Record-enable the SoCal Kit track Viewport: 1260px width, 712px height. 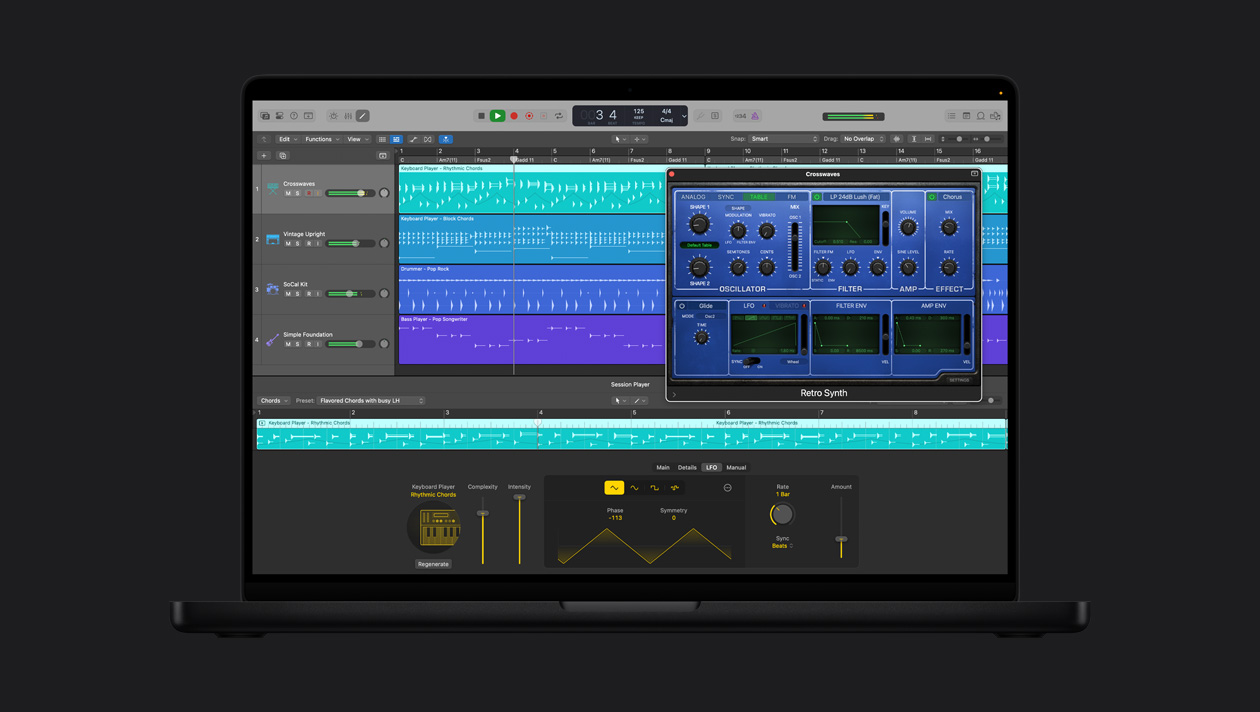click(308, 293)
